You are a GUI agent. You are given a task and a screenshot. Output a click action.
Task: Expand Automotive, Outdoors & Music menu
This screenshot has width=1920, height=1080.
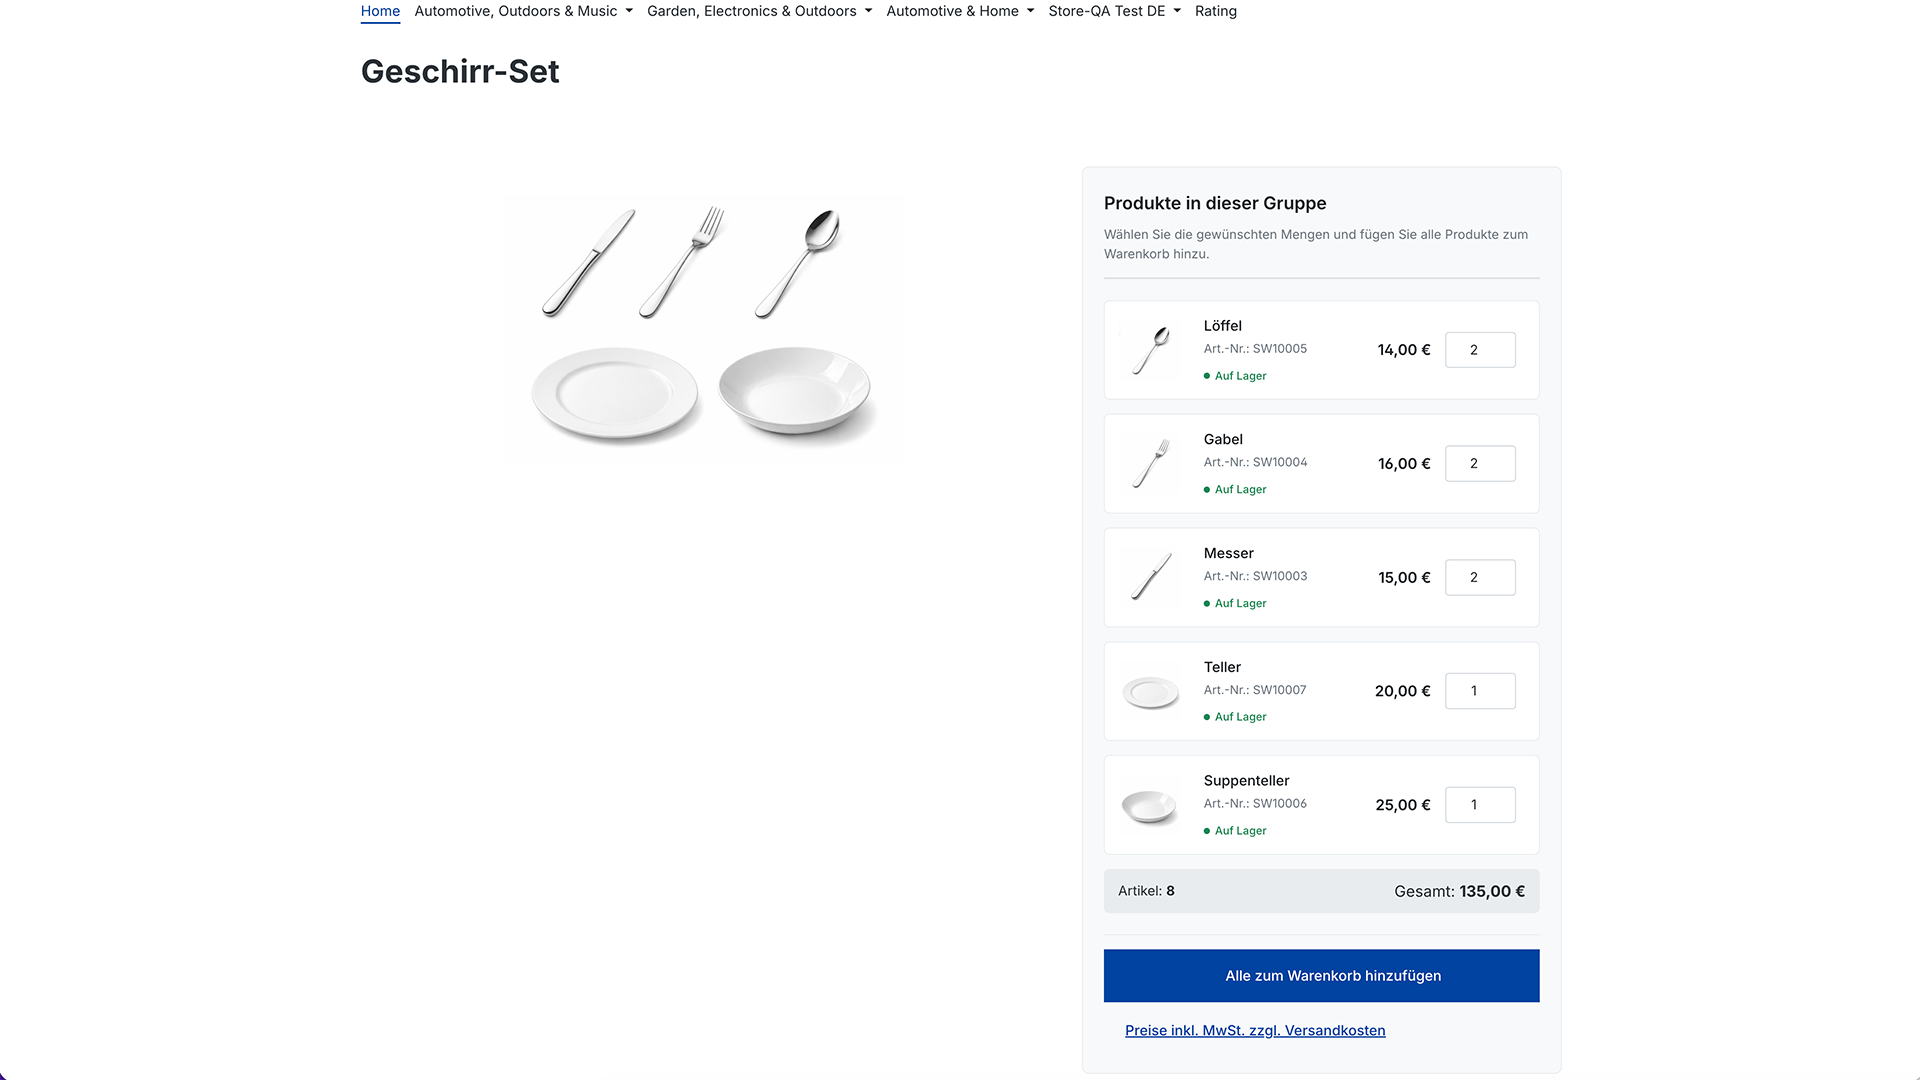(x=523, y=11)
